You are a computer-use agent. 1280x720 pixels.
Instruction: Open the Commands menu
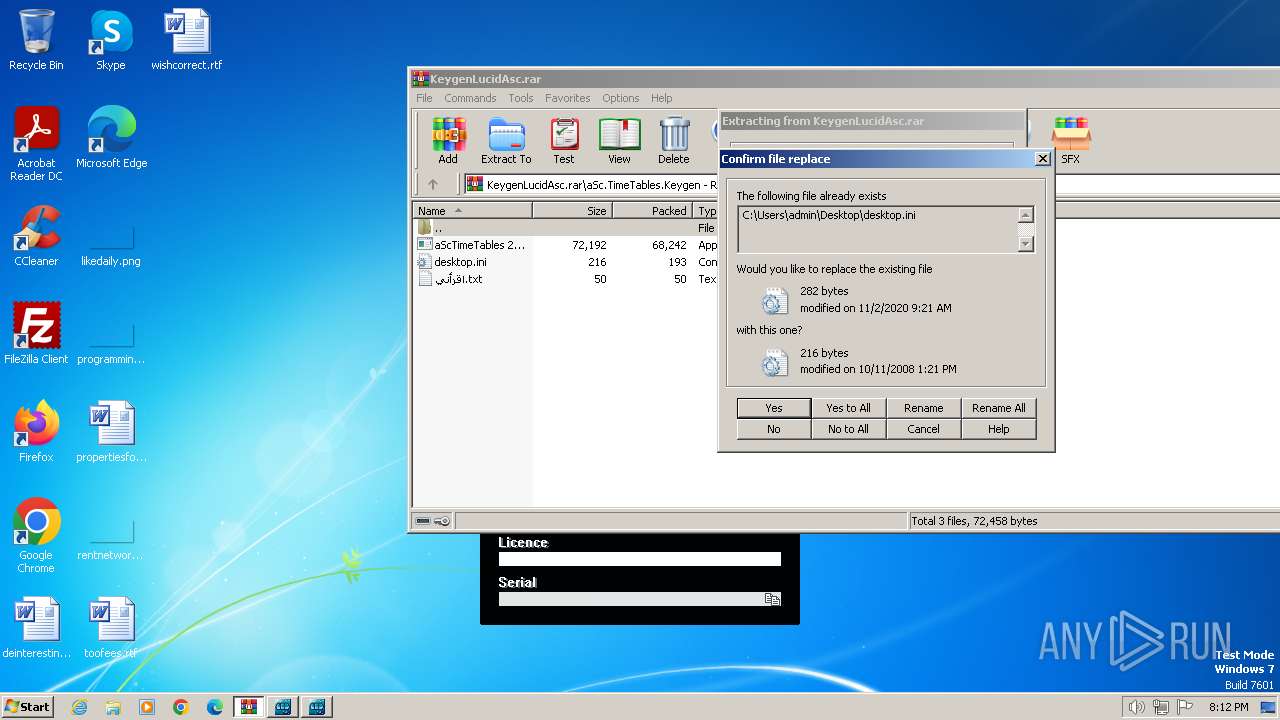[470, 98]
